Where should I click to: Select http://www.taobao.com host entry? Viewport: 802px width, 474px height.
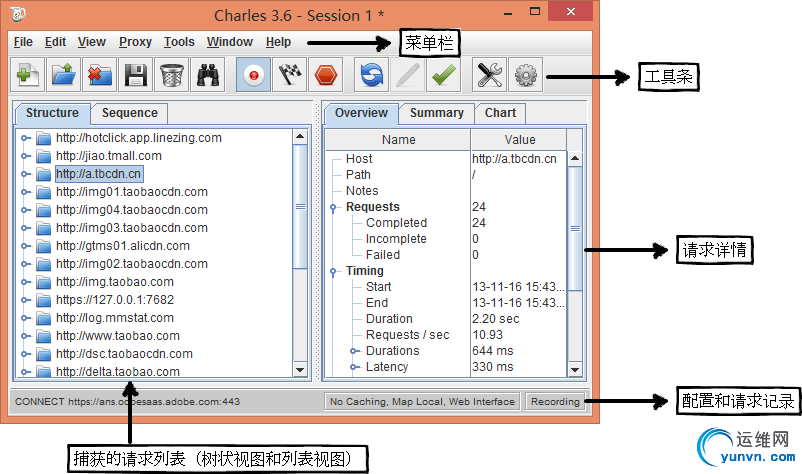pos(118,336)
